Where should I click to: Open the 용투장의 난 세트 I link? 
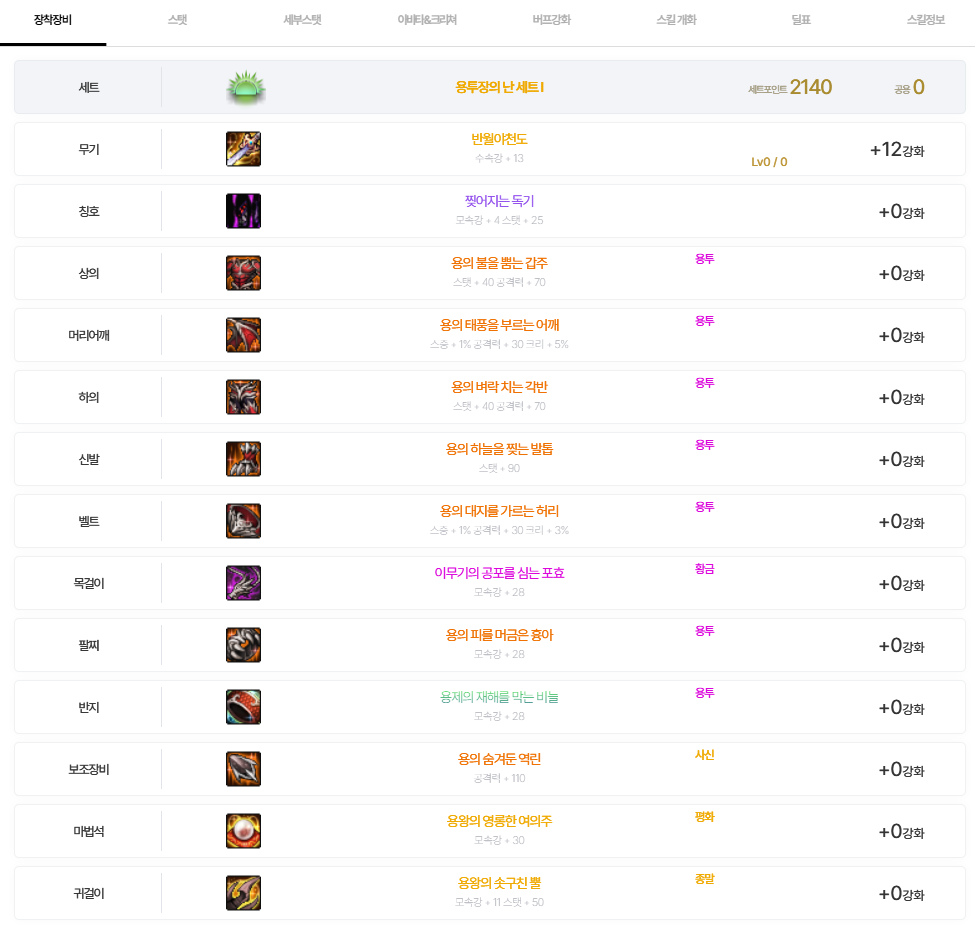point(499,87)
